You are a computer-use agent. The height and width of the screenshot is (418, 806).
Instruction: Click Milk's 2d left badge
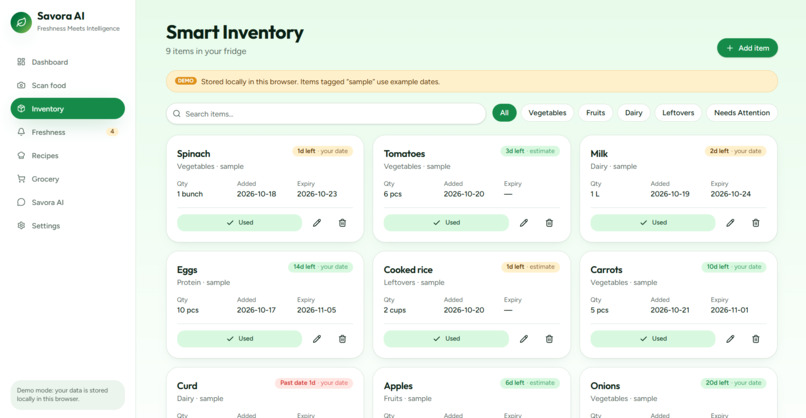736,151
